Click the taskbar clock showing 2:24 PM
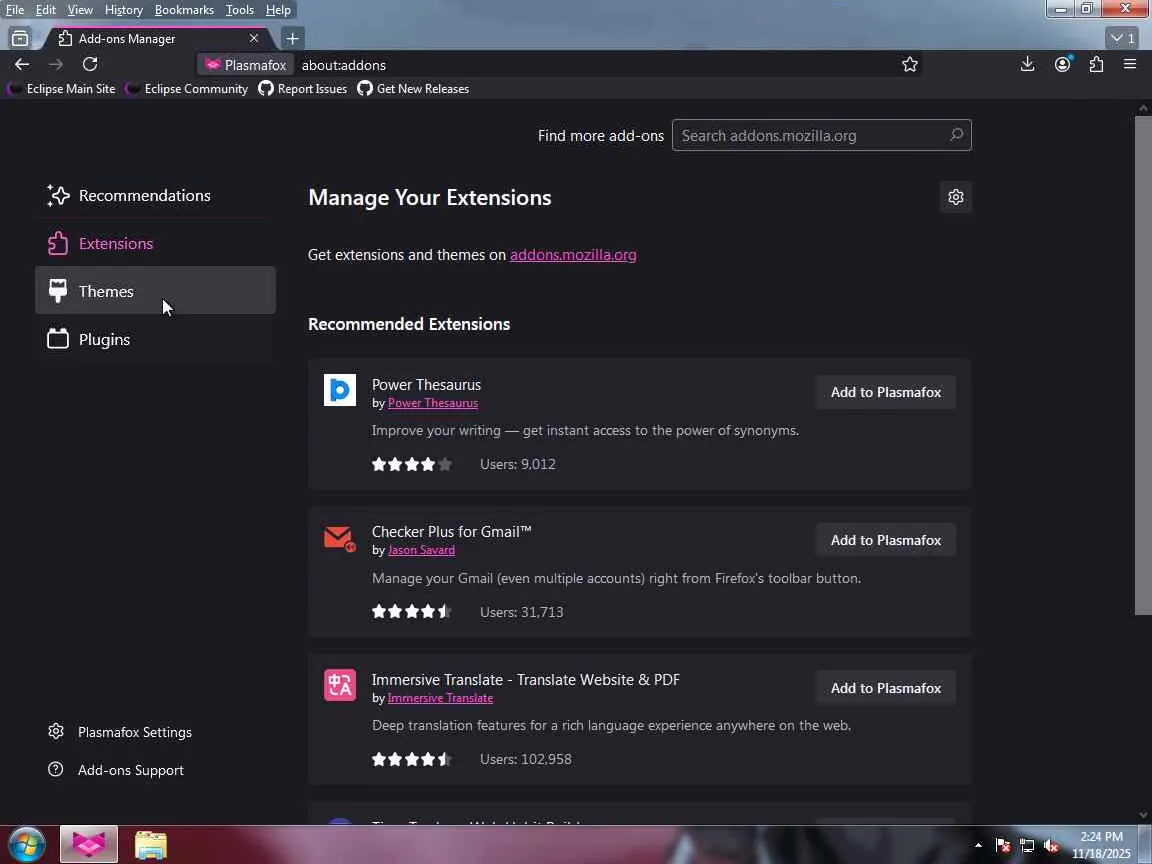 tap(1101, 845)
